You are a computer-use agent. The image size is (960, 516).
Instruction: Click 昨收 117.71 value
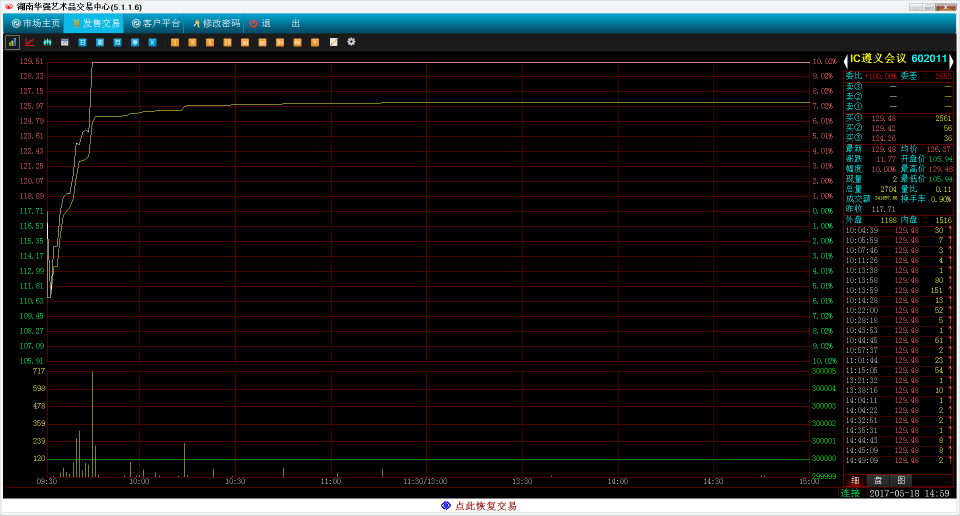click(883, 209)
